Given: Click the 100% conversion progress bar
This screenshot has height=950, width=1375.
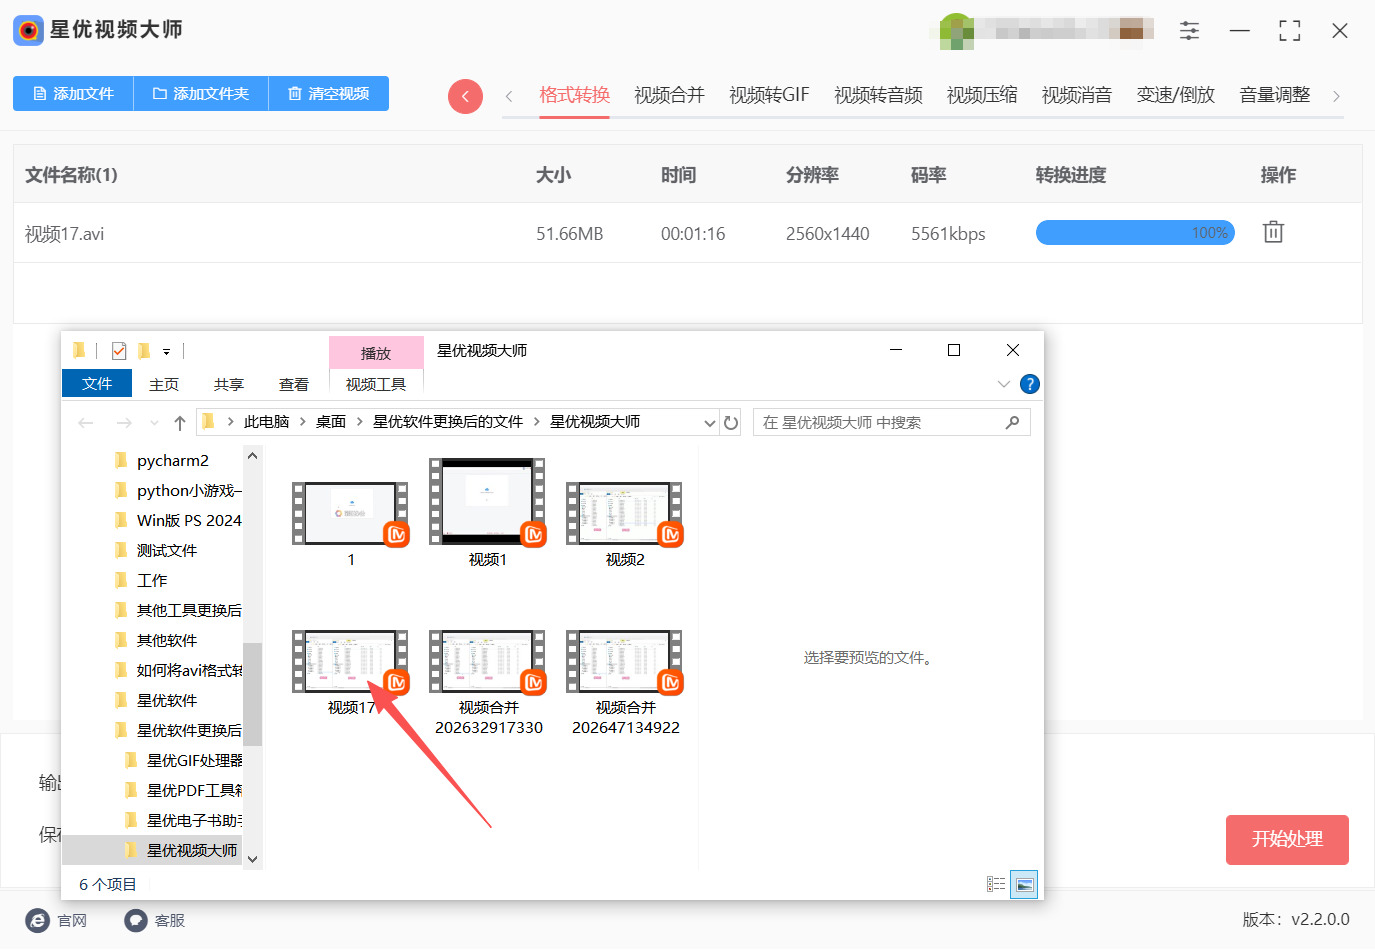Looking at the screenshot, I should click(1135, 233).
